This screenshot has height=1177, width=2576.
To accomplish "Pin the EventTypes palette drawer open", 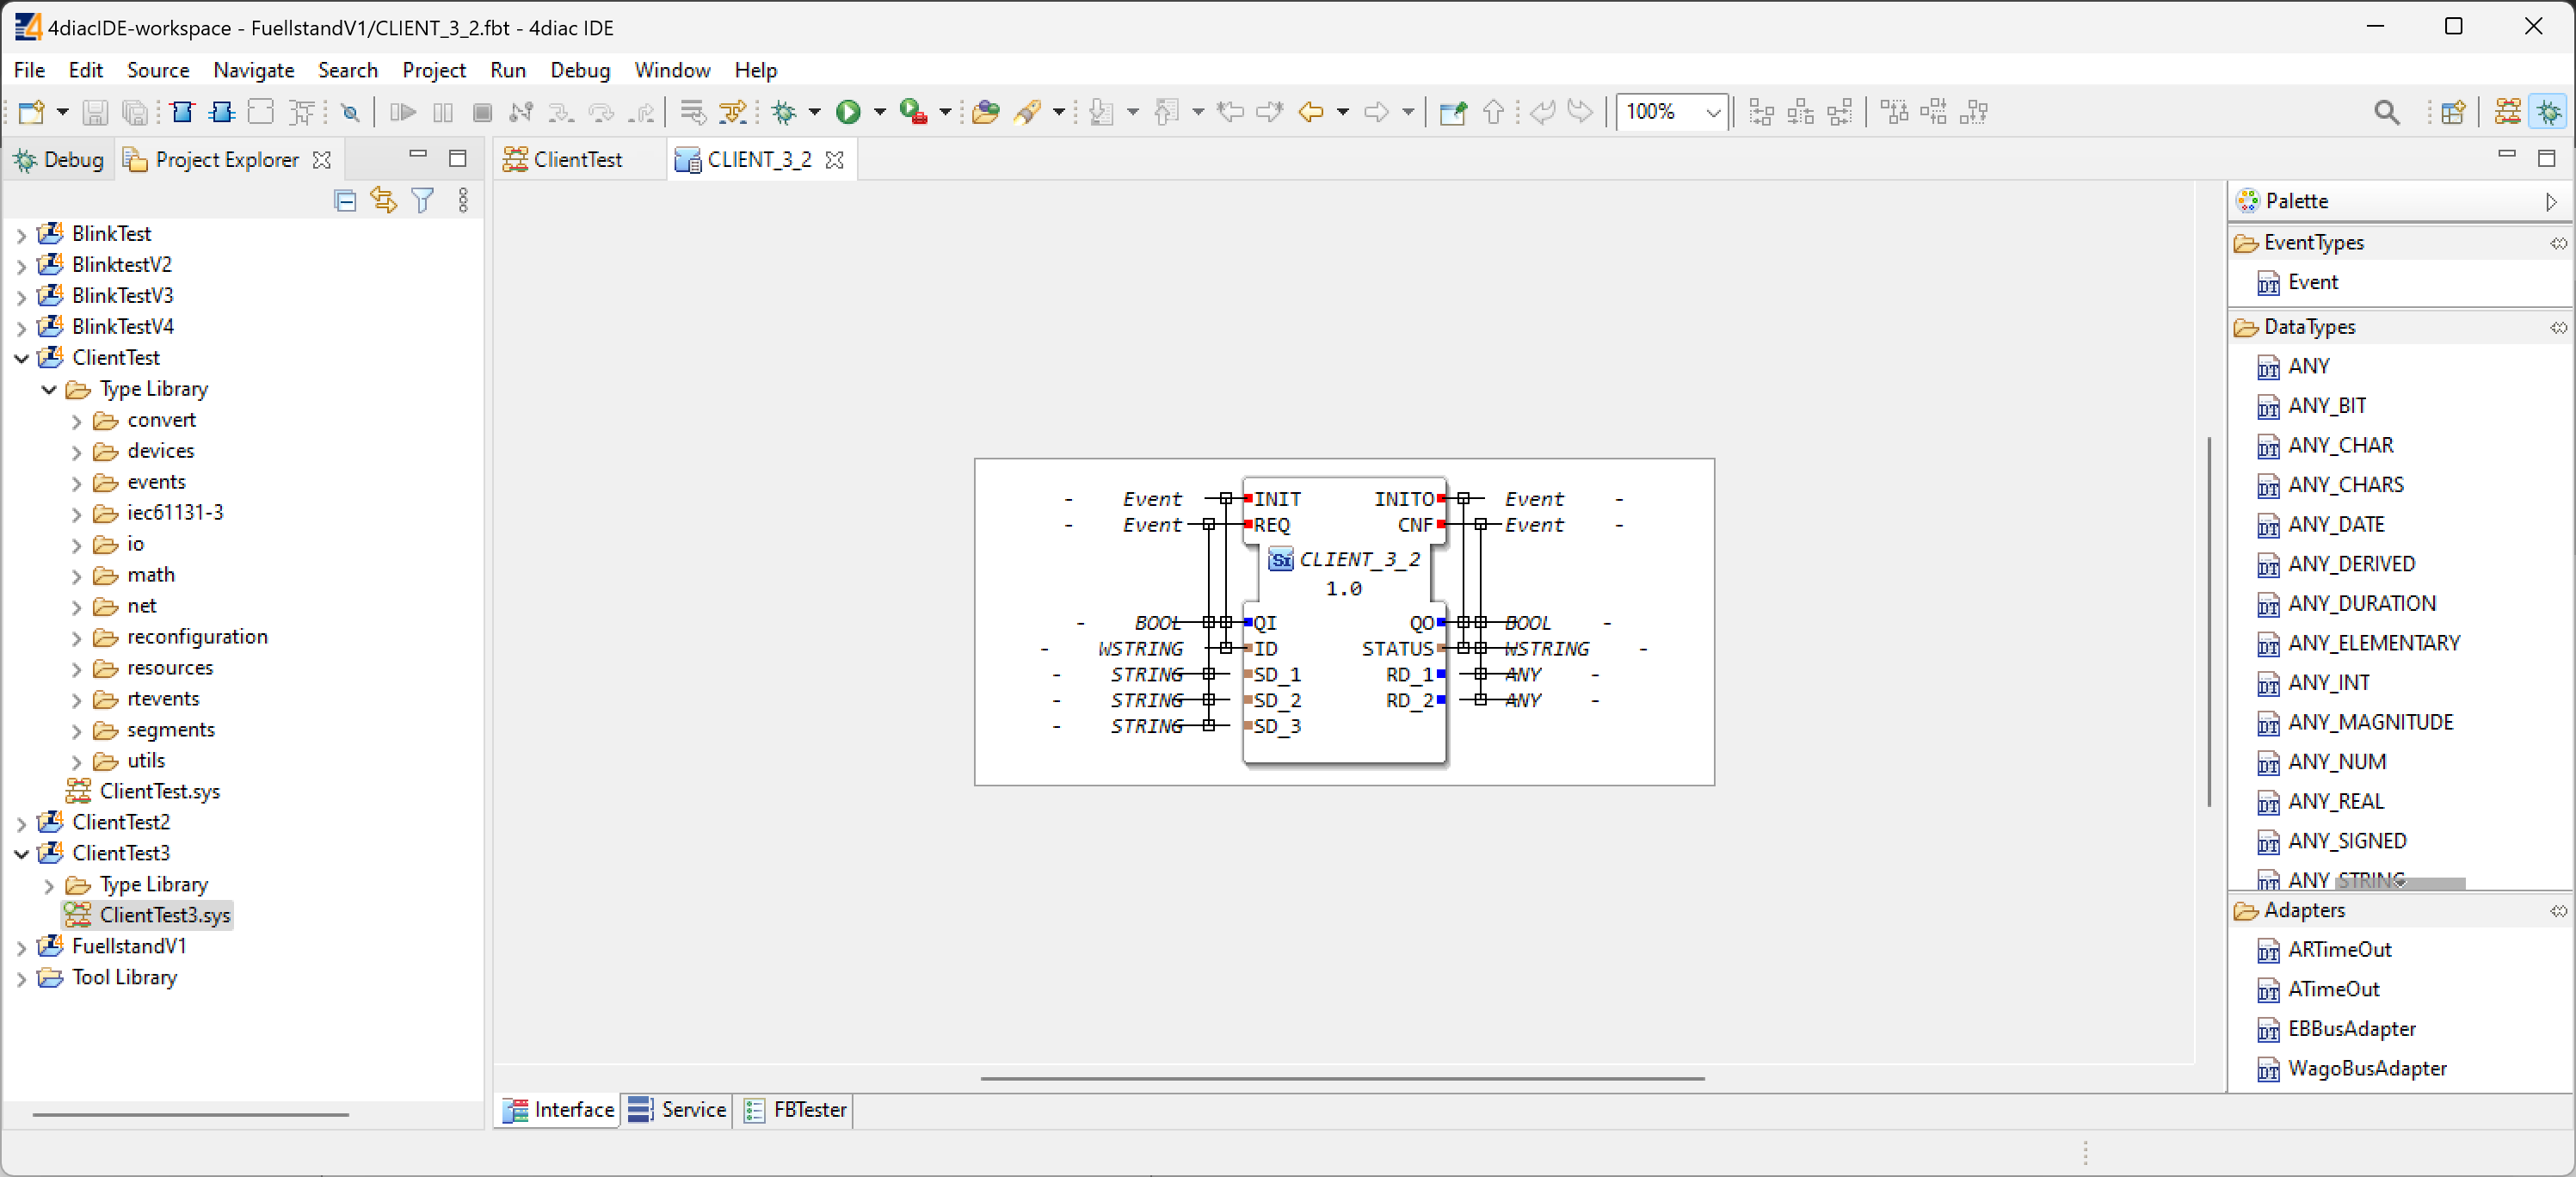I will coord(2557,243).
